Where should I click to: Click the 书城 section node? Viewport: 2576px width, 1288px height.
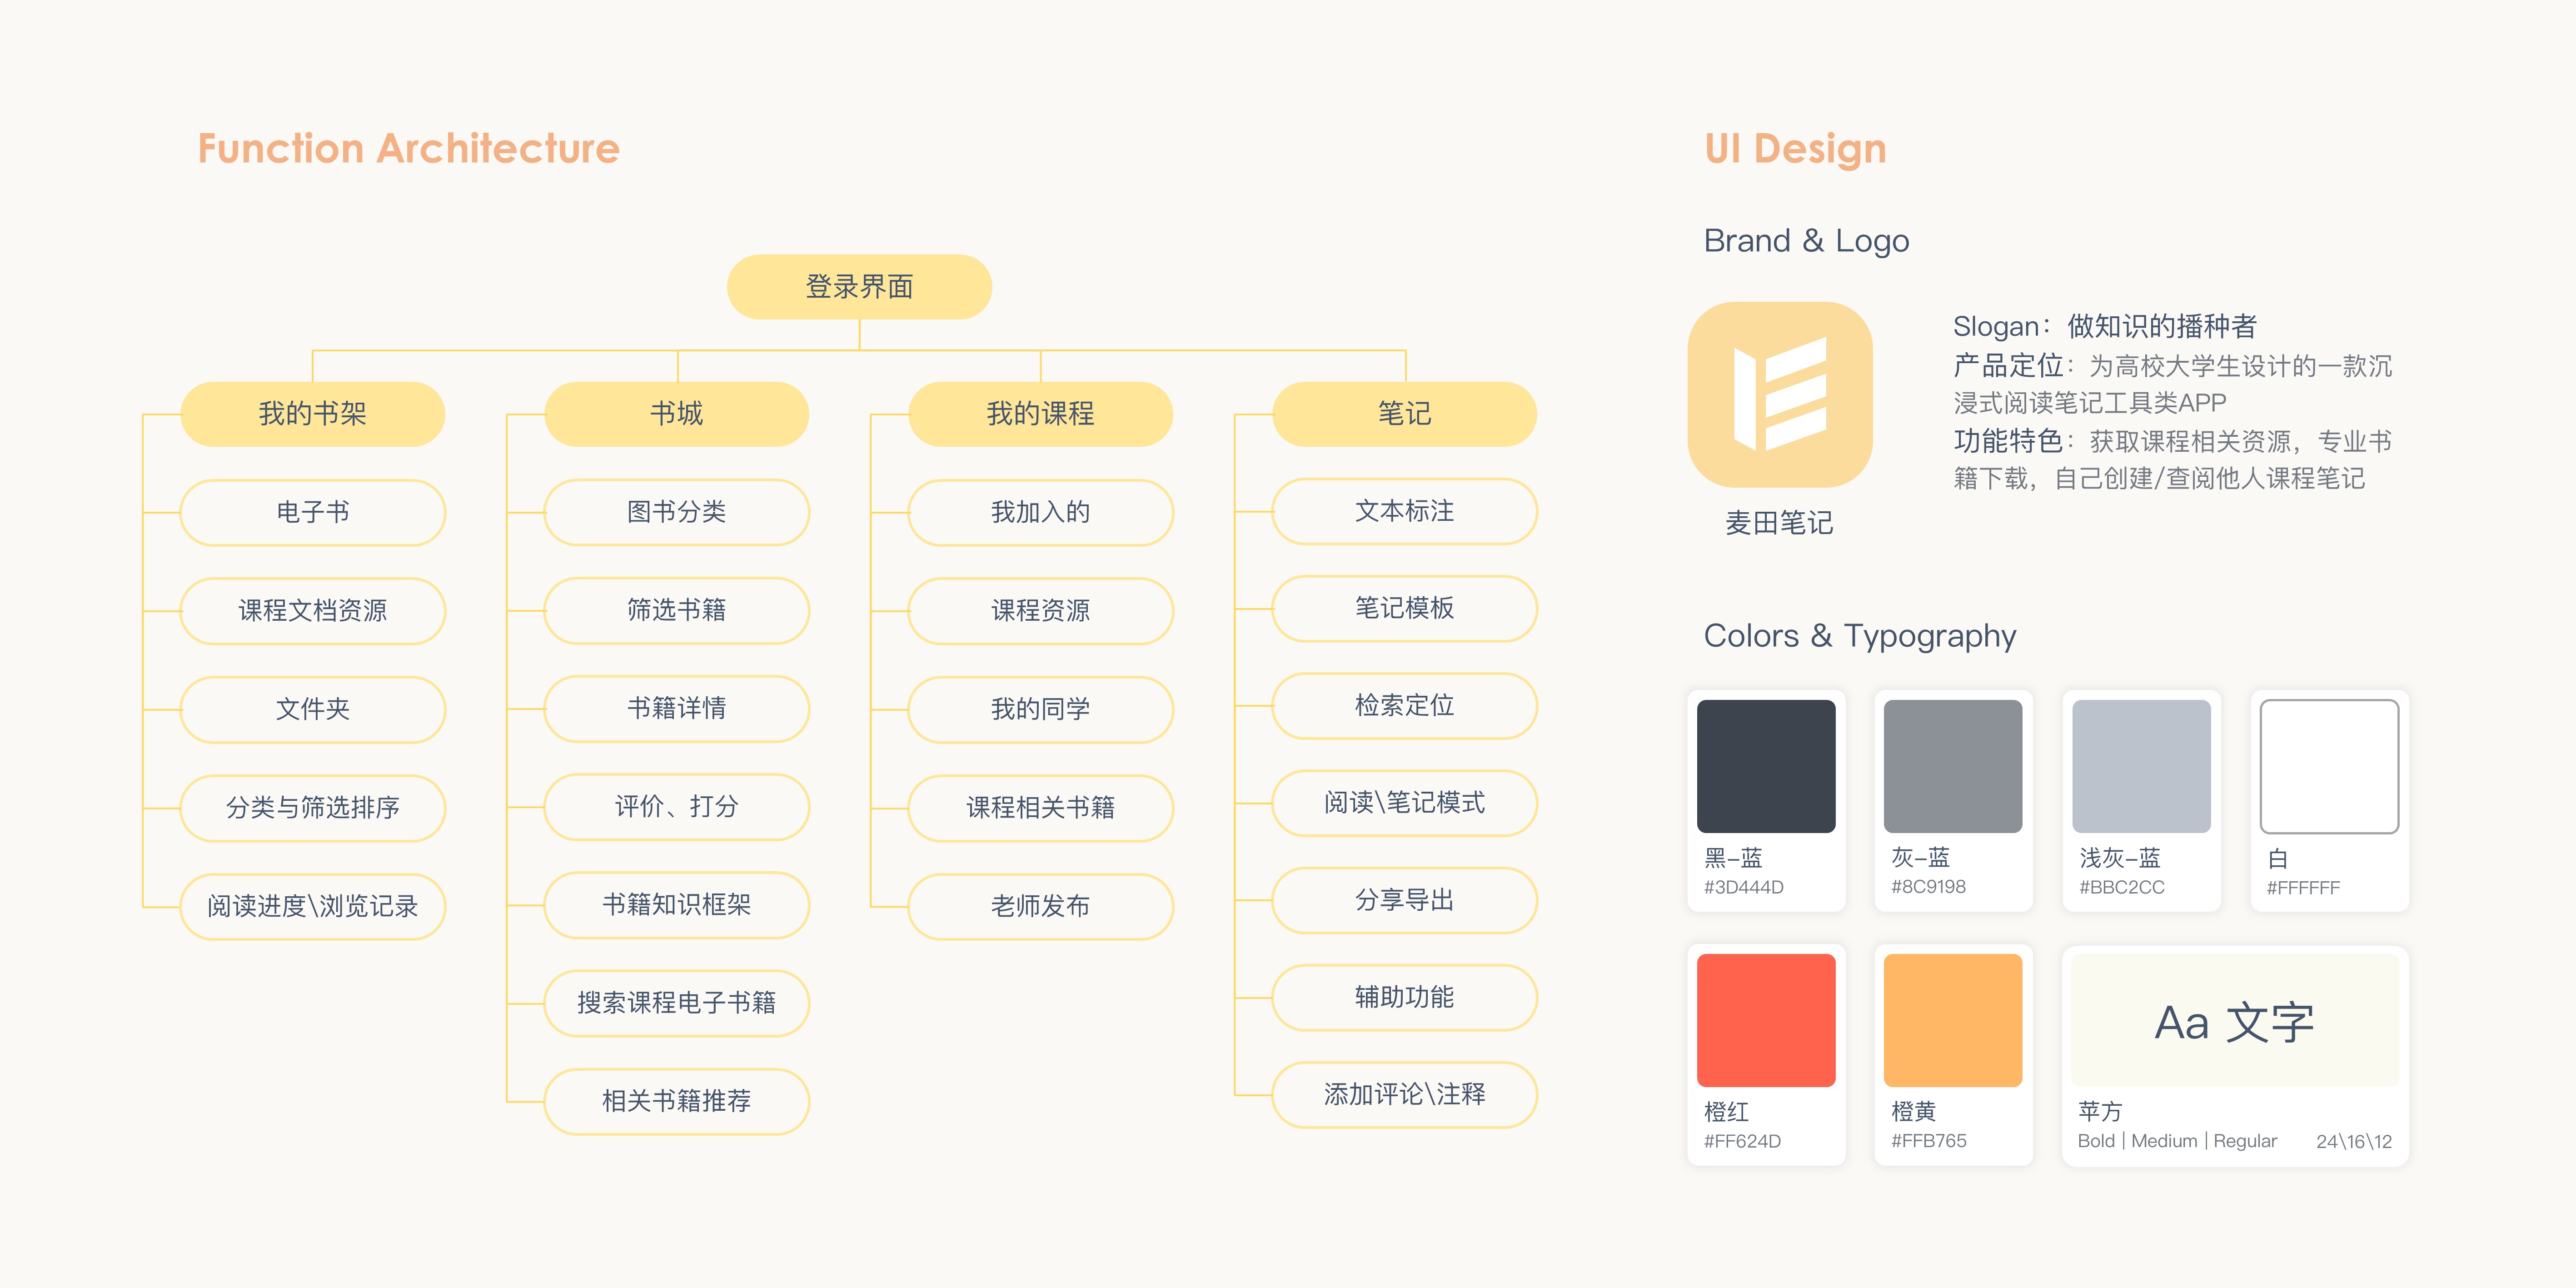tap(676, 413)
